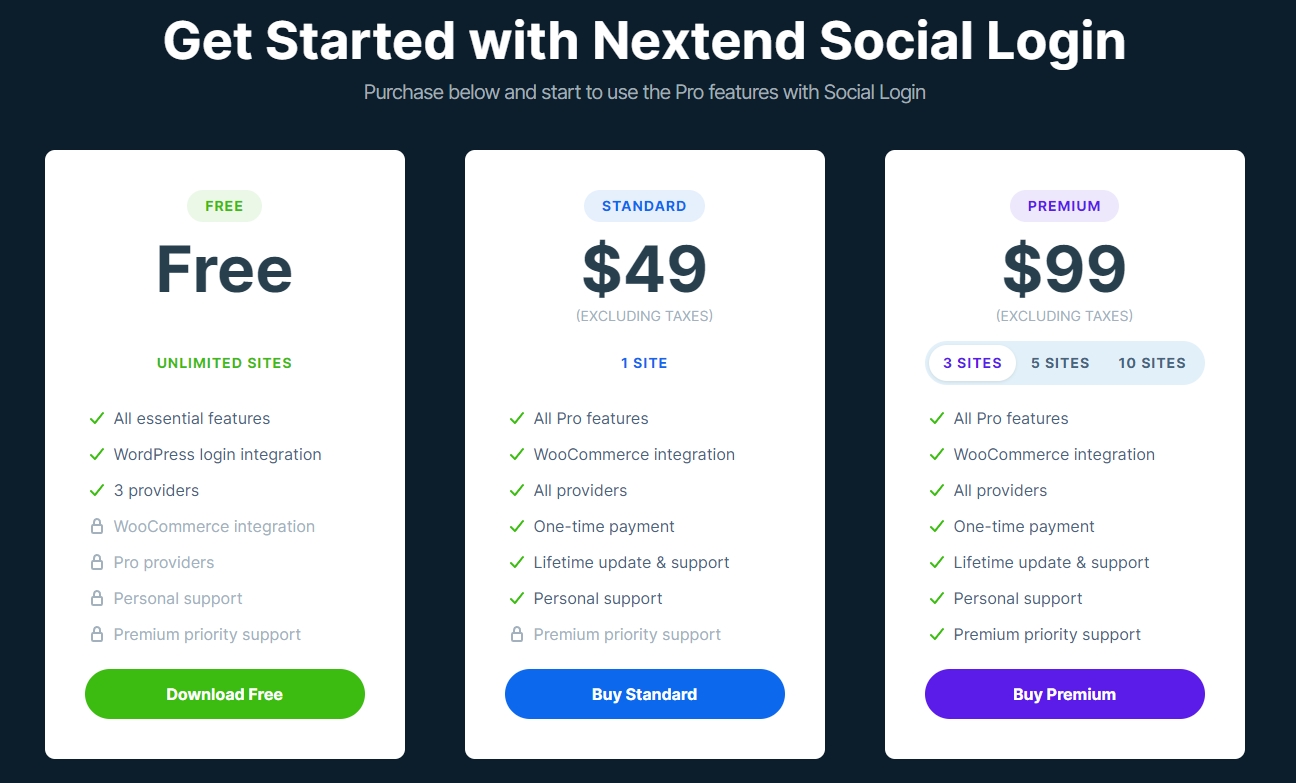Click checkmark beside Premium plan's Premium priority support
The height and width of the screenshot is (783, 1296).
pyautogui.click(x=937, y=634)
